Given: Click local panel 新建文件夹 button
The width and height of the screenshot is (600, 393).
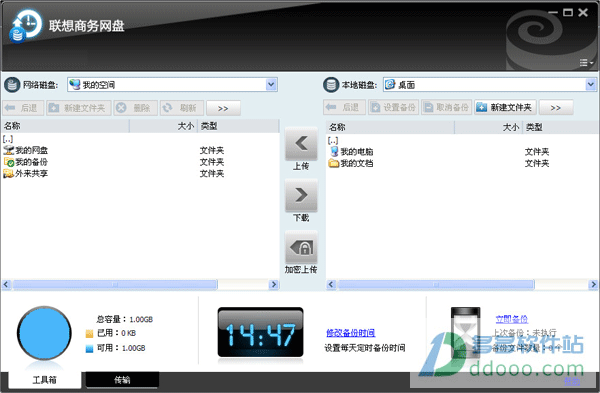Looking at the screenshot, I should point(505,107).
